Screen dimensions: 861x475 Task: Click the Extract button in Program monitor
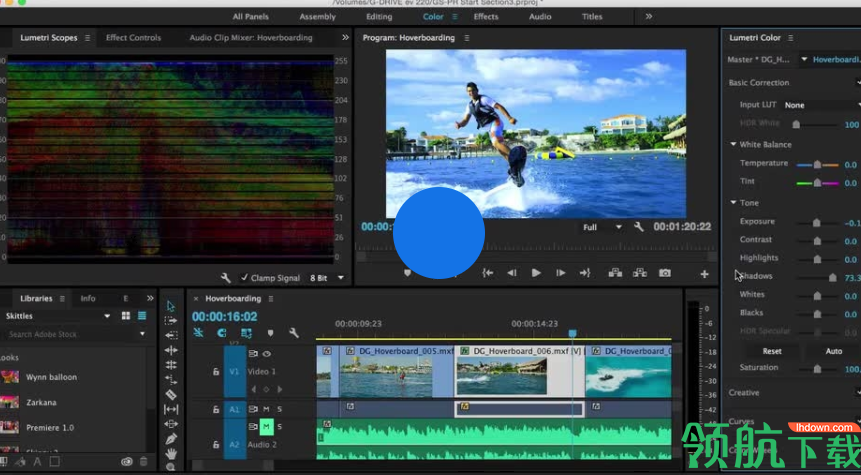(640, 273)
